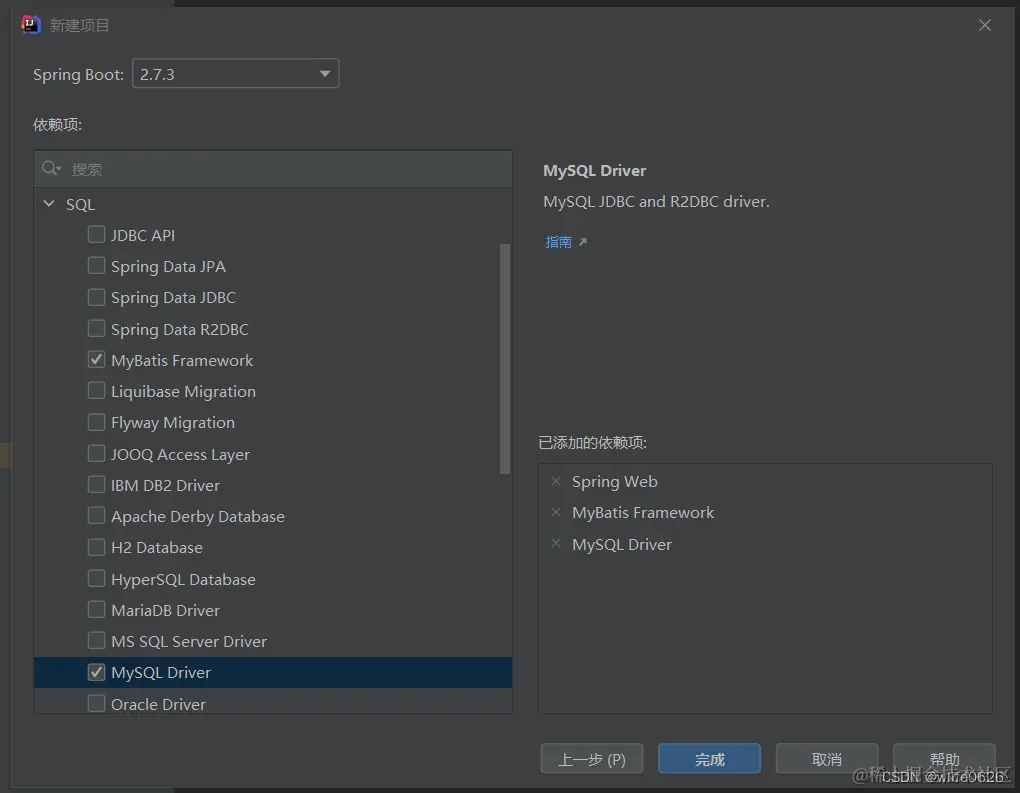The width and height of the screenshot is (1020, 793).
Task: Enable Spring Data R2DBC dependency
Action: pos(96,329)
